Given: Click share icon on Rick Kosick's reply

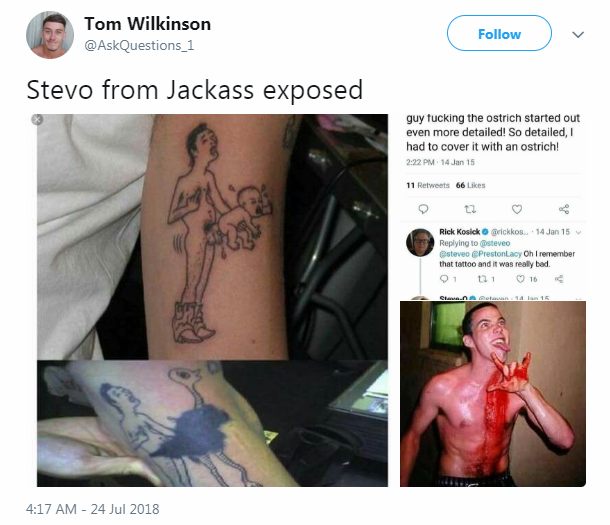Looking at the screenshot, I should (559, 279).
